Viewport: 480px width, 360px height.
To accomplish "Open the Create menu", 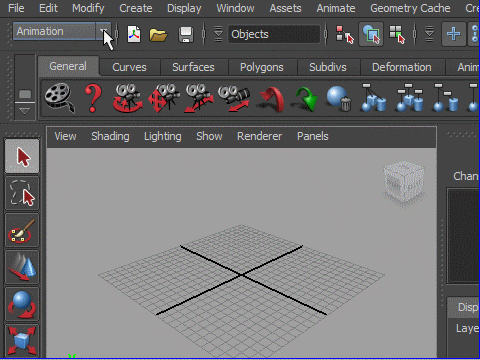I will 136,8.
